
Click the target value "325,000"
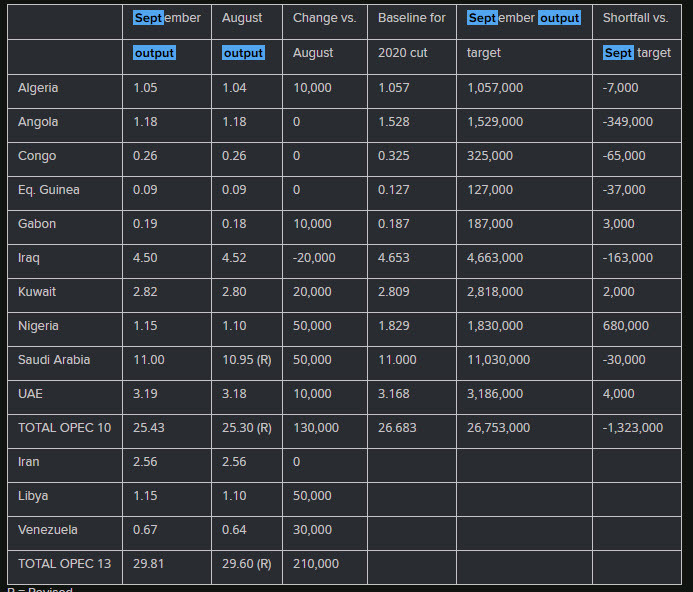[490, 156]
